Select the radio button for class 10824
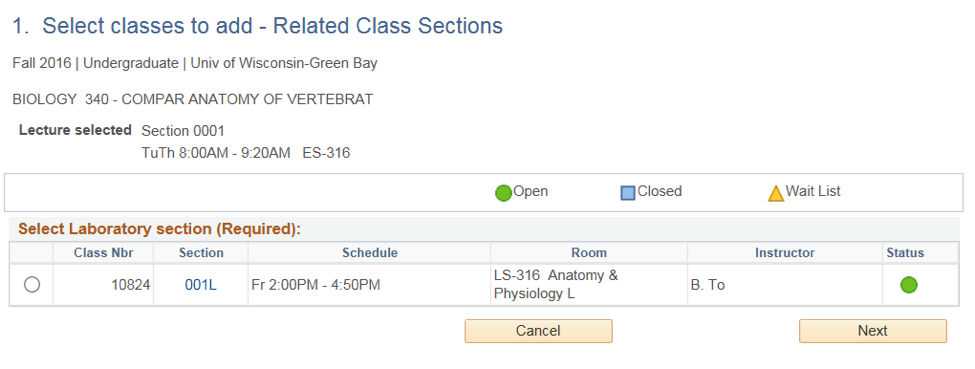Viewport: 975px width, 369px height. 32,285
